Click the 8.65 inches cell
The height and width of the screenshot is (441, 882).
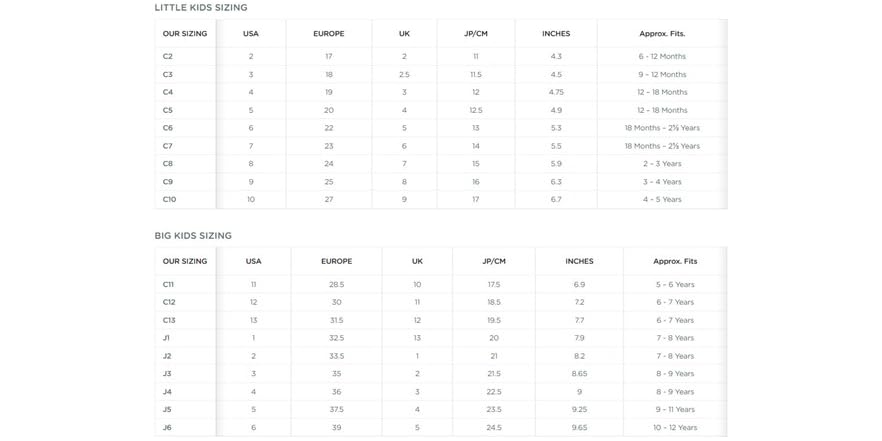[x=579, y=374]
